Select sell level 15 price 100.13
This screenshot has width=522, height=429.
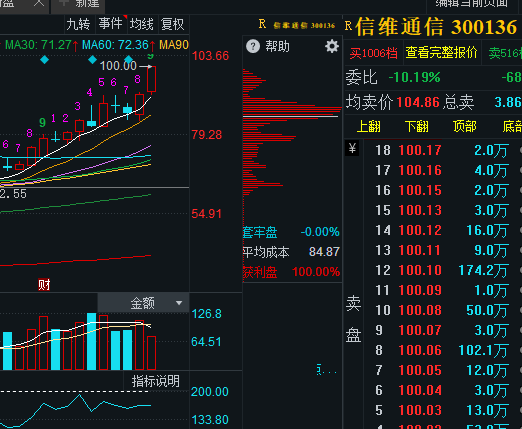point(420,210)
